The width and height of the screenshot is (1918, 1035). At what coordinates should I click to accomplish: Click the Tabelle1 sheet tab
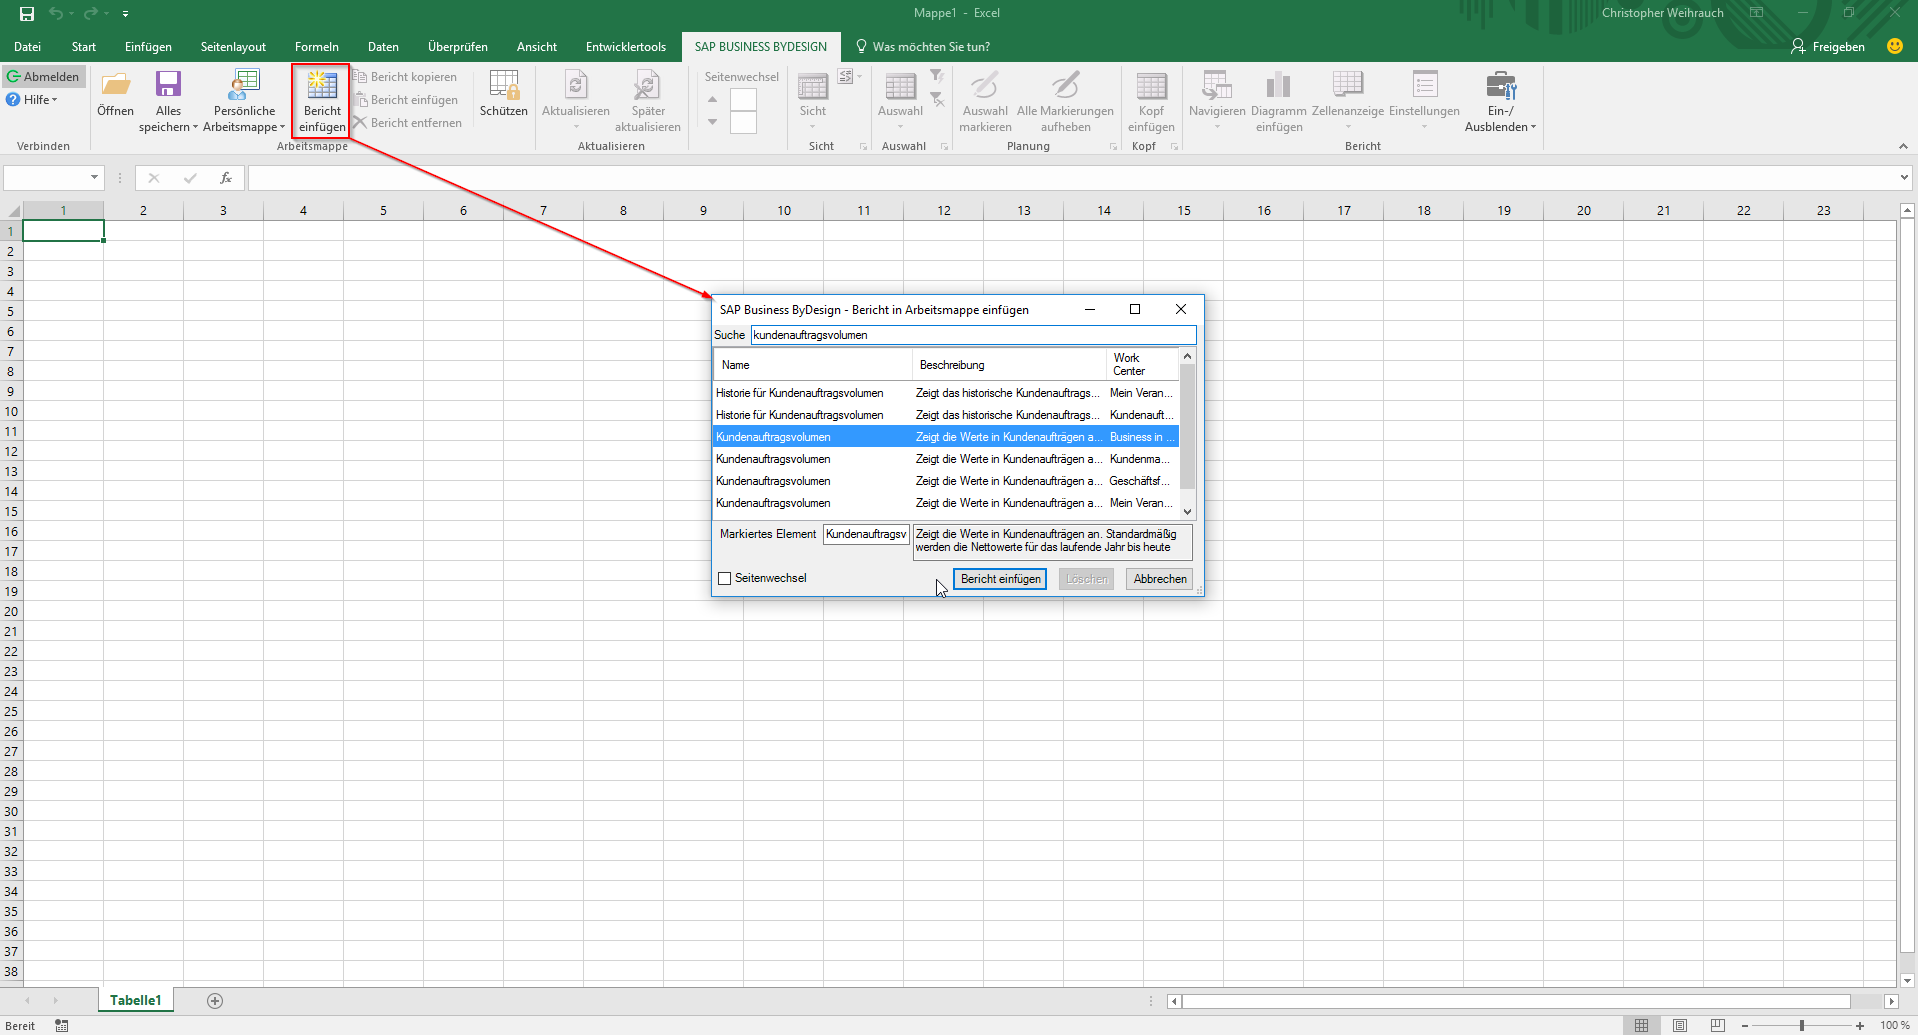click(x=135, y=1000)
